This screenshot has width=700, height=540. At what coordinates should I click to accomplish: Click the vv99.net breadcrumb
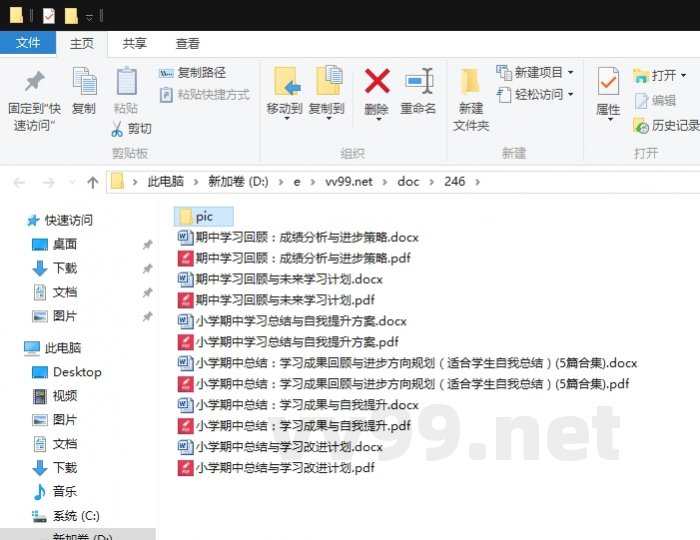click(349, 182)
